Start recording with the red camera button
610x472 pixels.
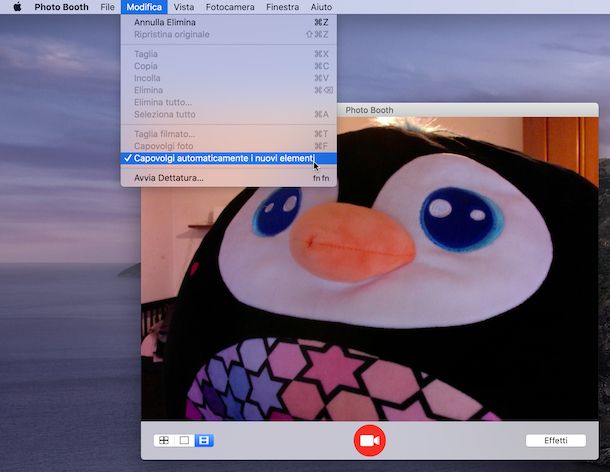370,440
